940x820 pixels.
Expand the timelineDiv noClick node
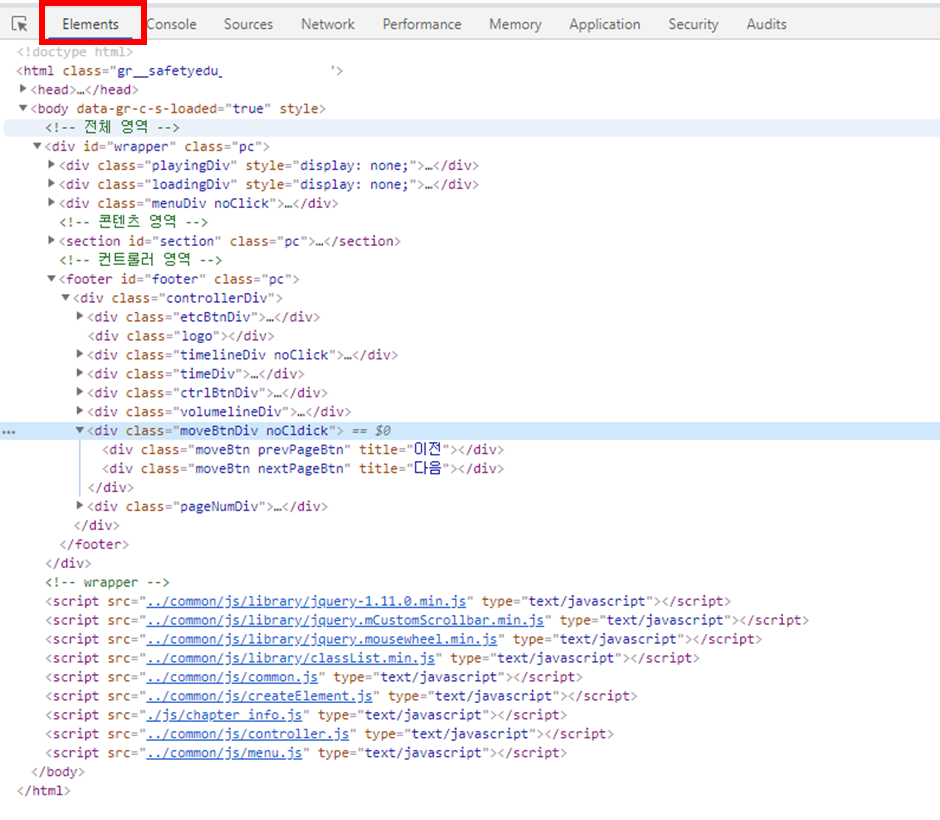[x=80, y=354]
